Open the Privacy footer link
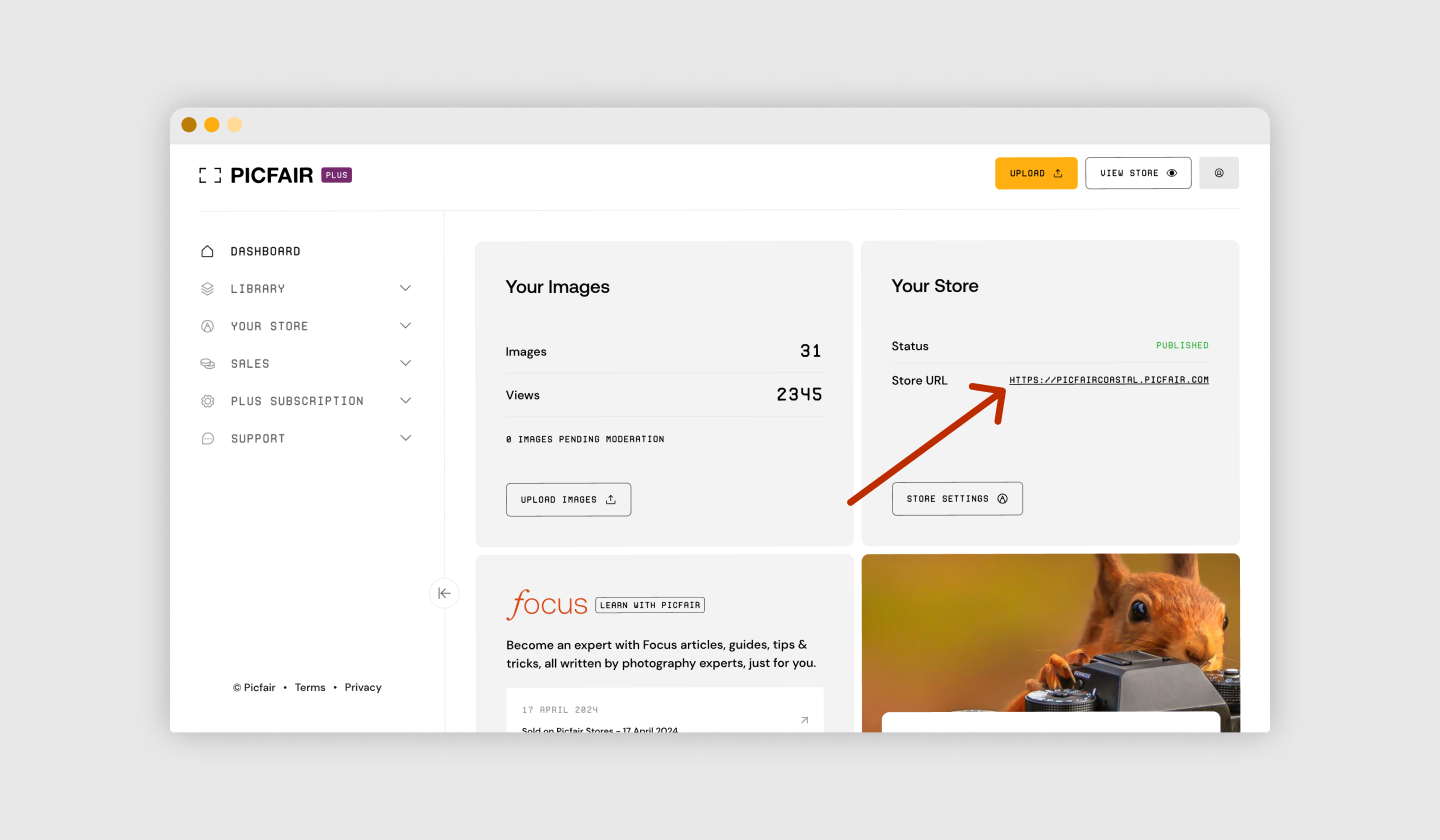 [x=363, y=687]
